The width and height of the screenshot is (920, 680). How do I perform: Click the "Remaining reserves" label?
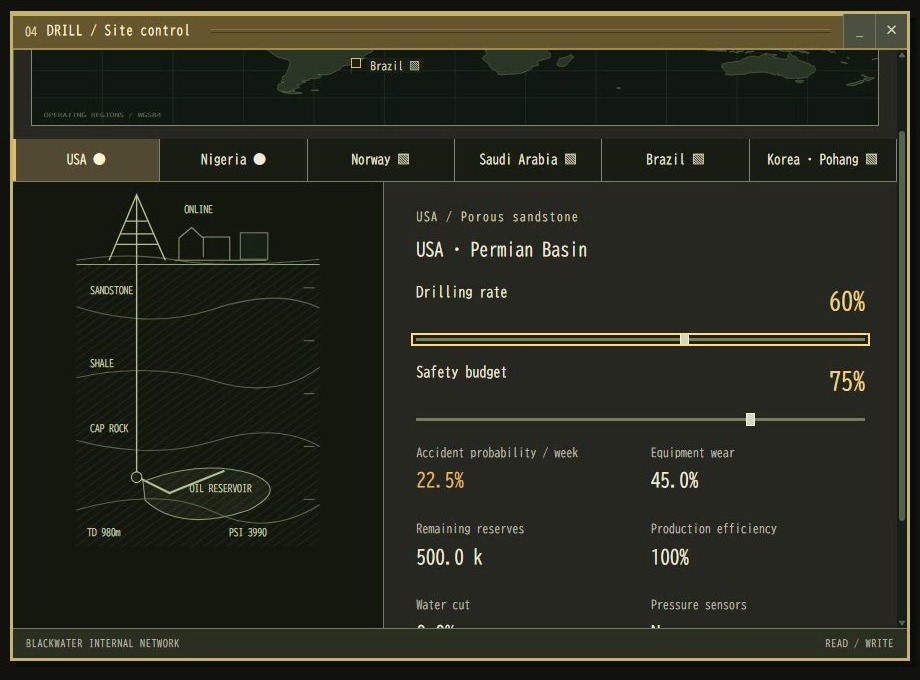(x=470, y=529)
